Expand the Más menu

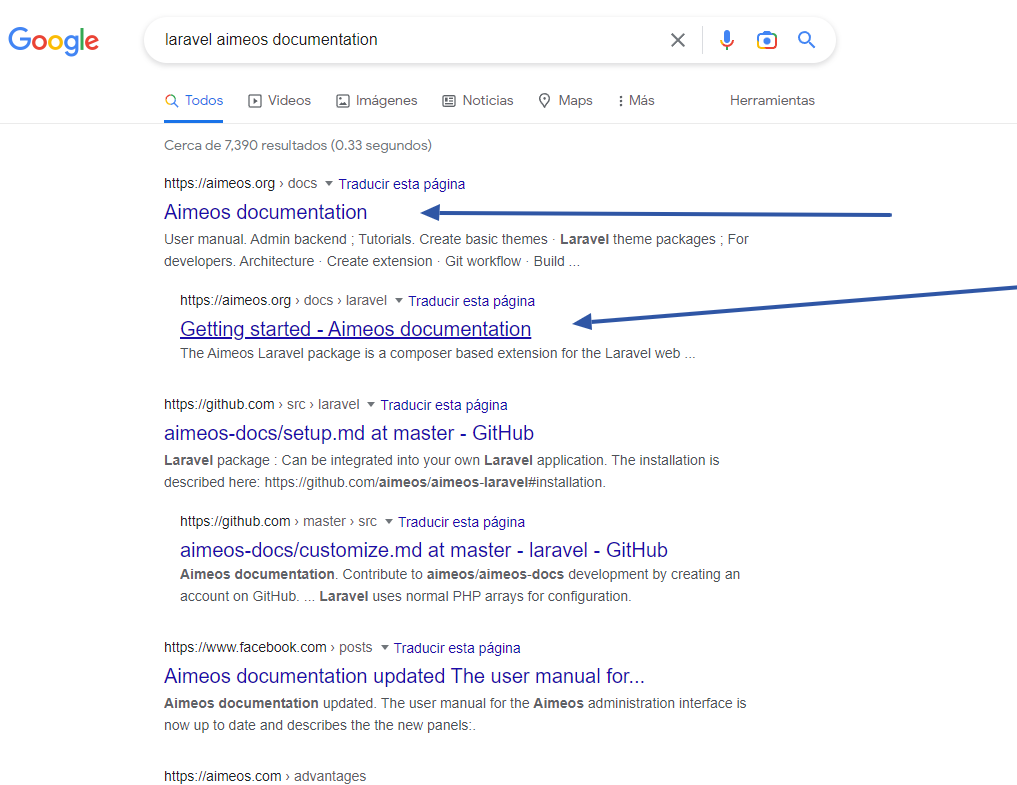[x=636, y=101]
